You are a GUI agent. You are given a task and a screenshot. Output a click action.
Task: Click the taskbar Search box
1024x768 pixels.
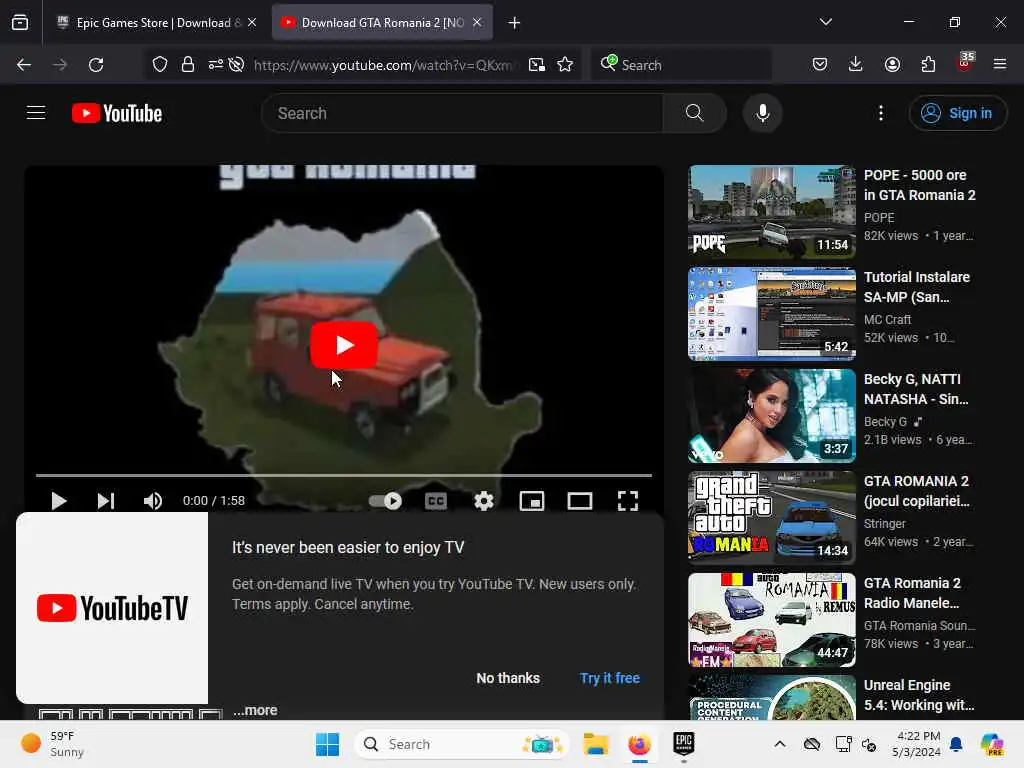pos(461,744)
